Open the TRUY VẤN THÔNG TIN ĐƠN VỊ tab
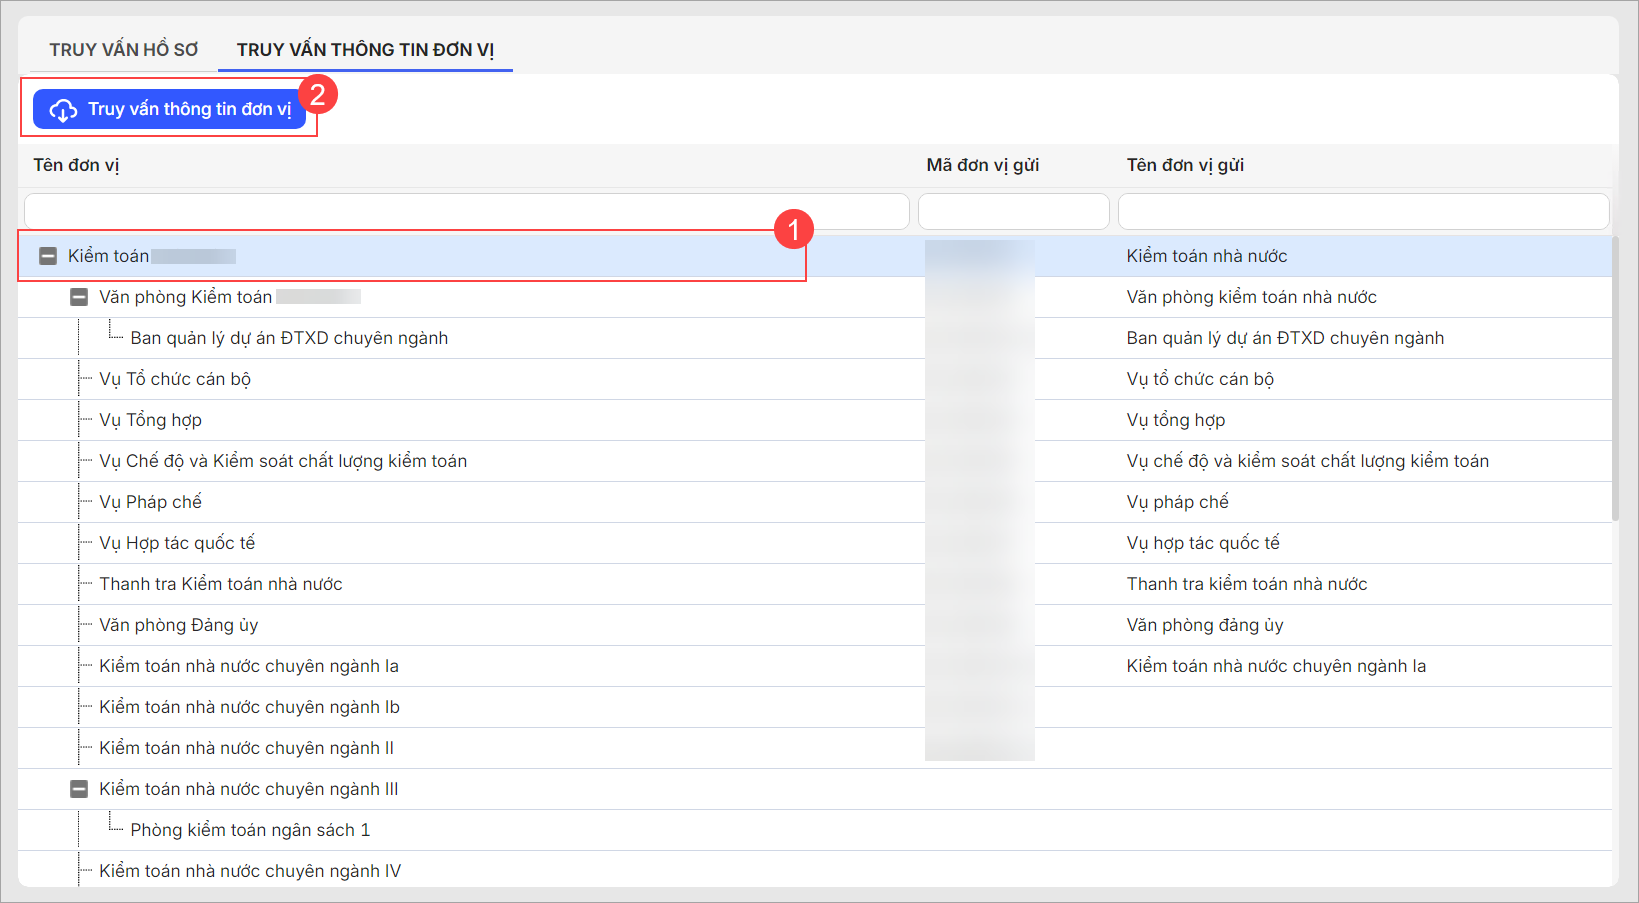 365,50
